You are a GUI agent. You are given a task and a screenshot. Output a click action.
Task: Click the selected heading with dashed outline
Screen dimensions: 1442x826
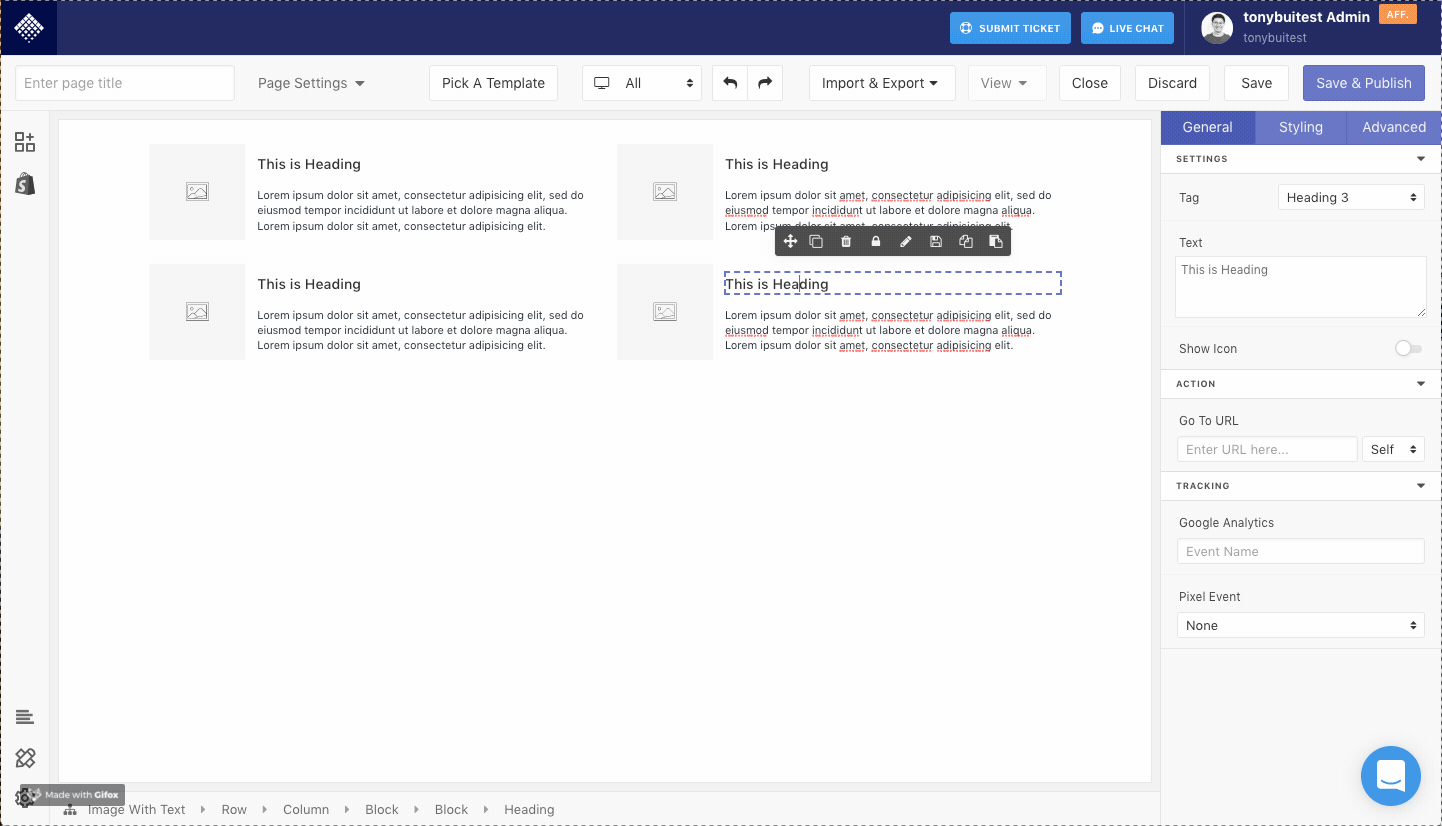click(x=892, y=284)
